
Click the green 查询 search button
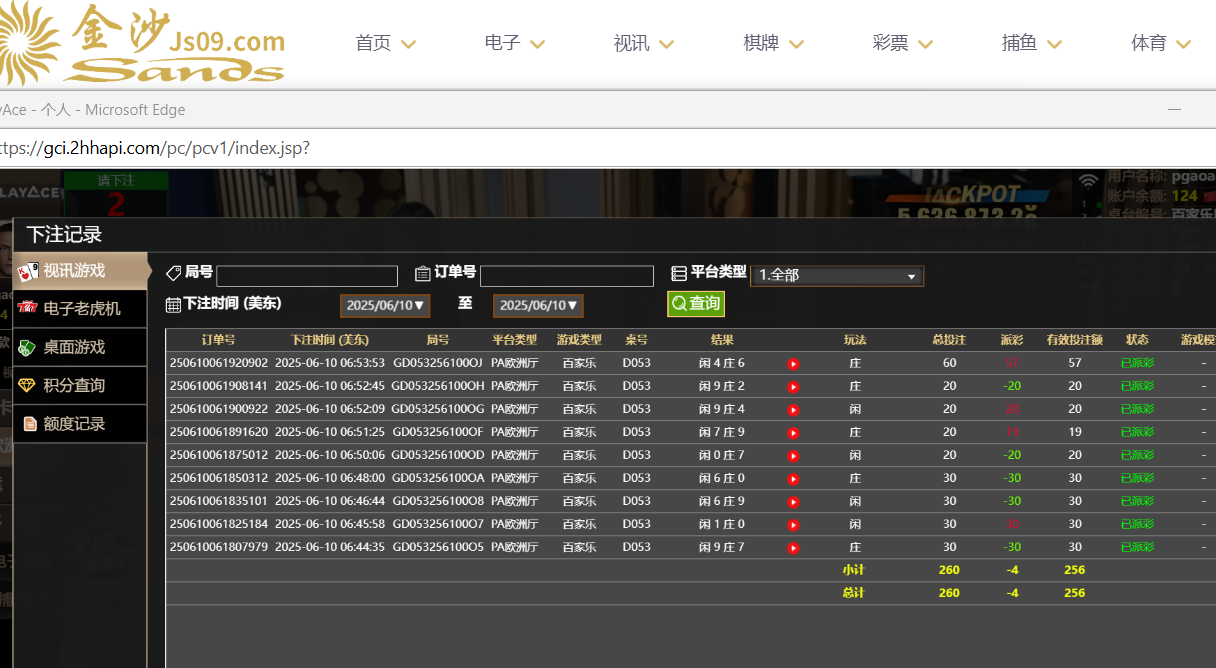click(x=696, y=303)
